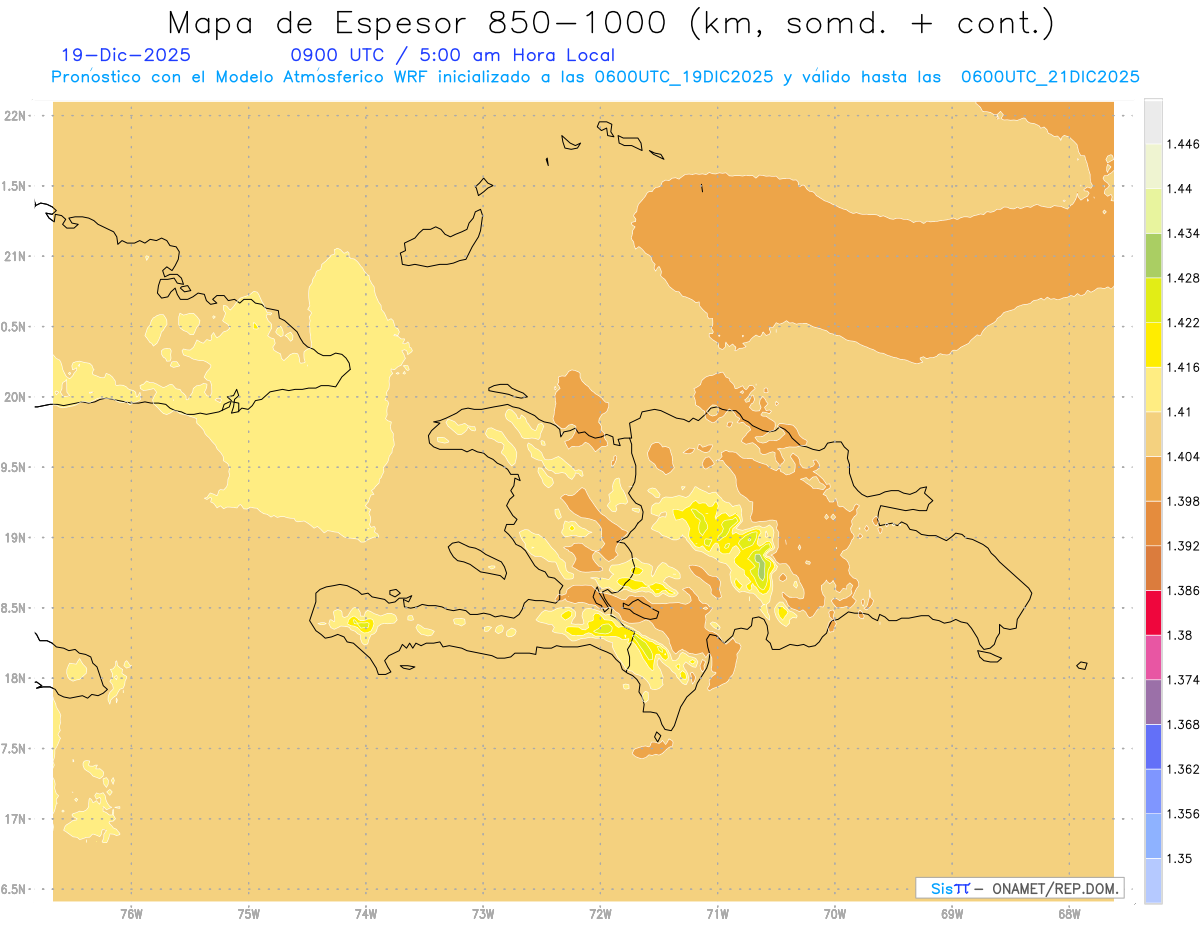Click the '71W' longitude label
The height and width of the screenshot is (927, 1200).
[x=717, y=914]
